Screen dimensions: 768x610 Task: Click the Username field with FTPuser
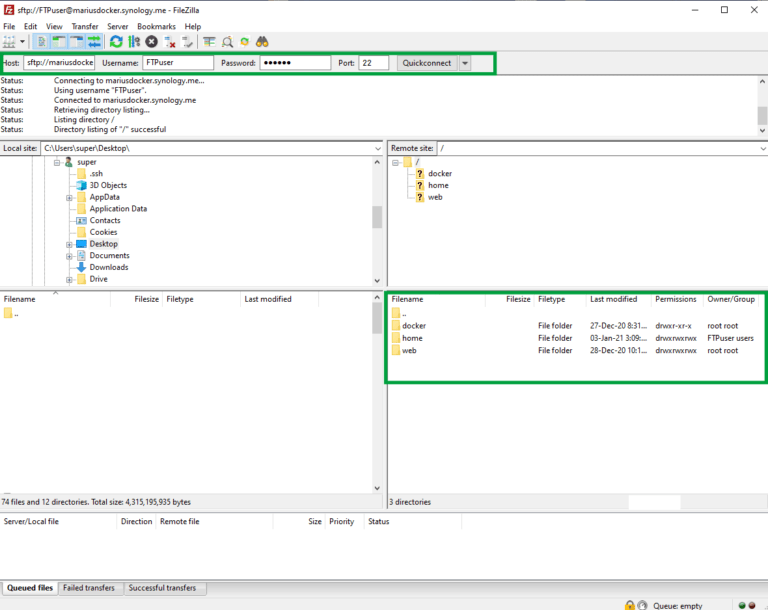coord(178,63)
